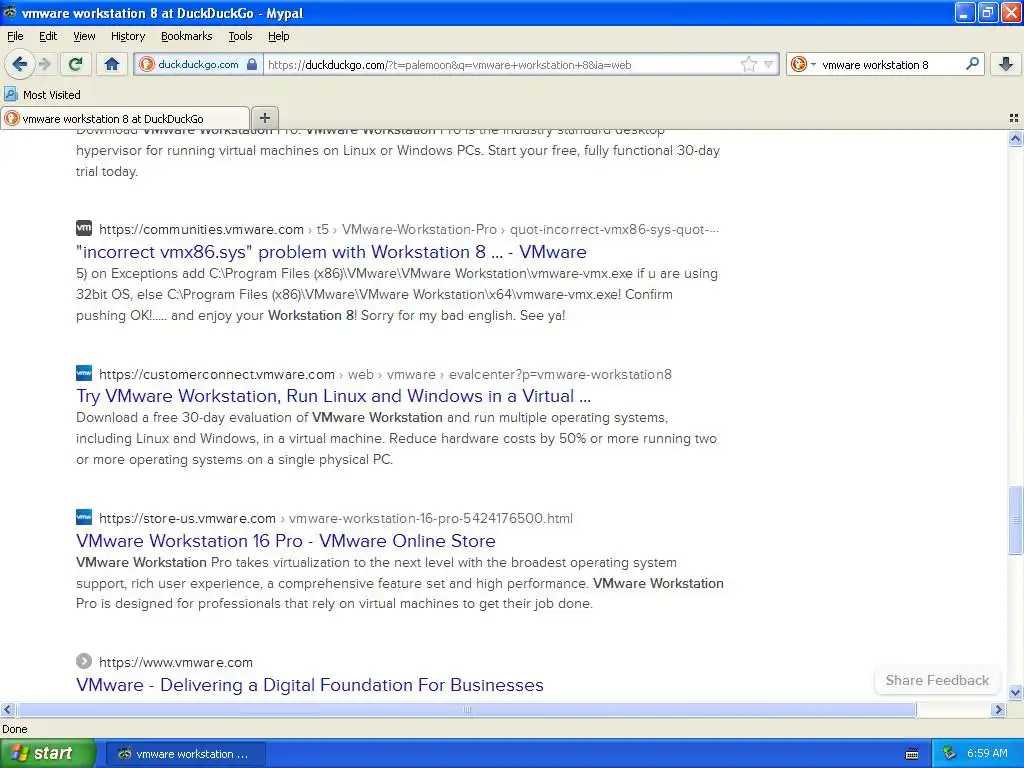Click the on-screen keyboard tray icon
Image resolution: width=1024 pixels, height=768 pixels.
pos(912,754)
